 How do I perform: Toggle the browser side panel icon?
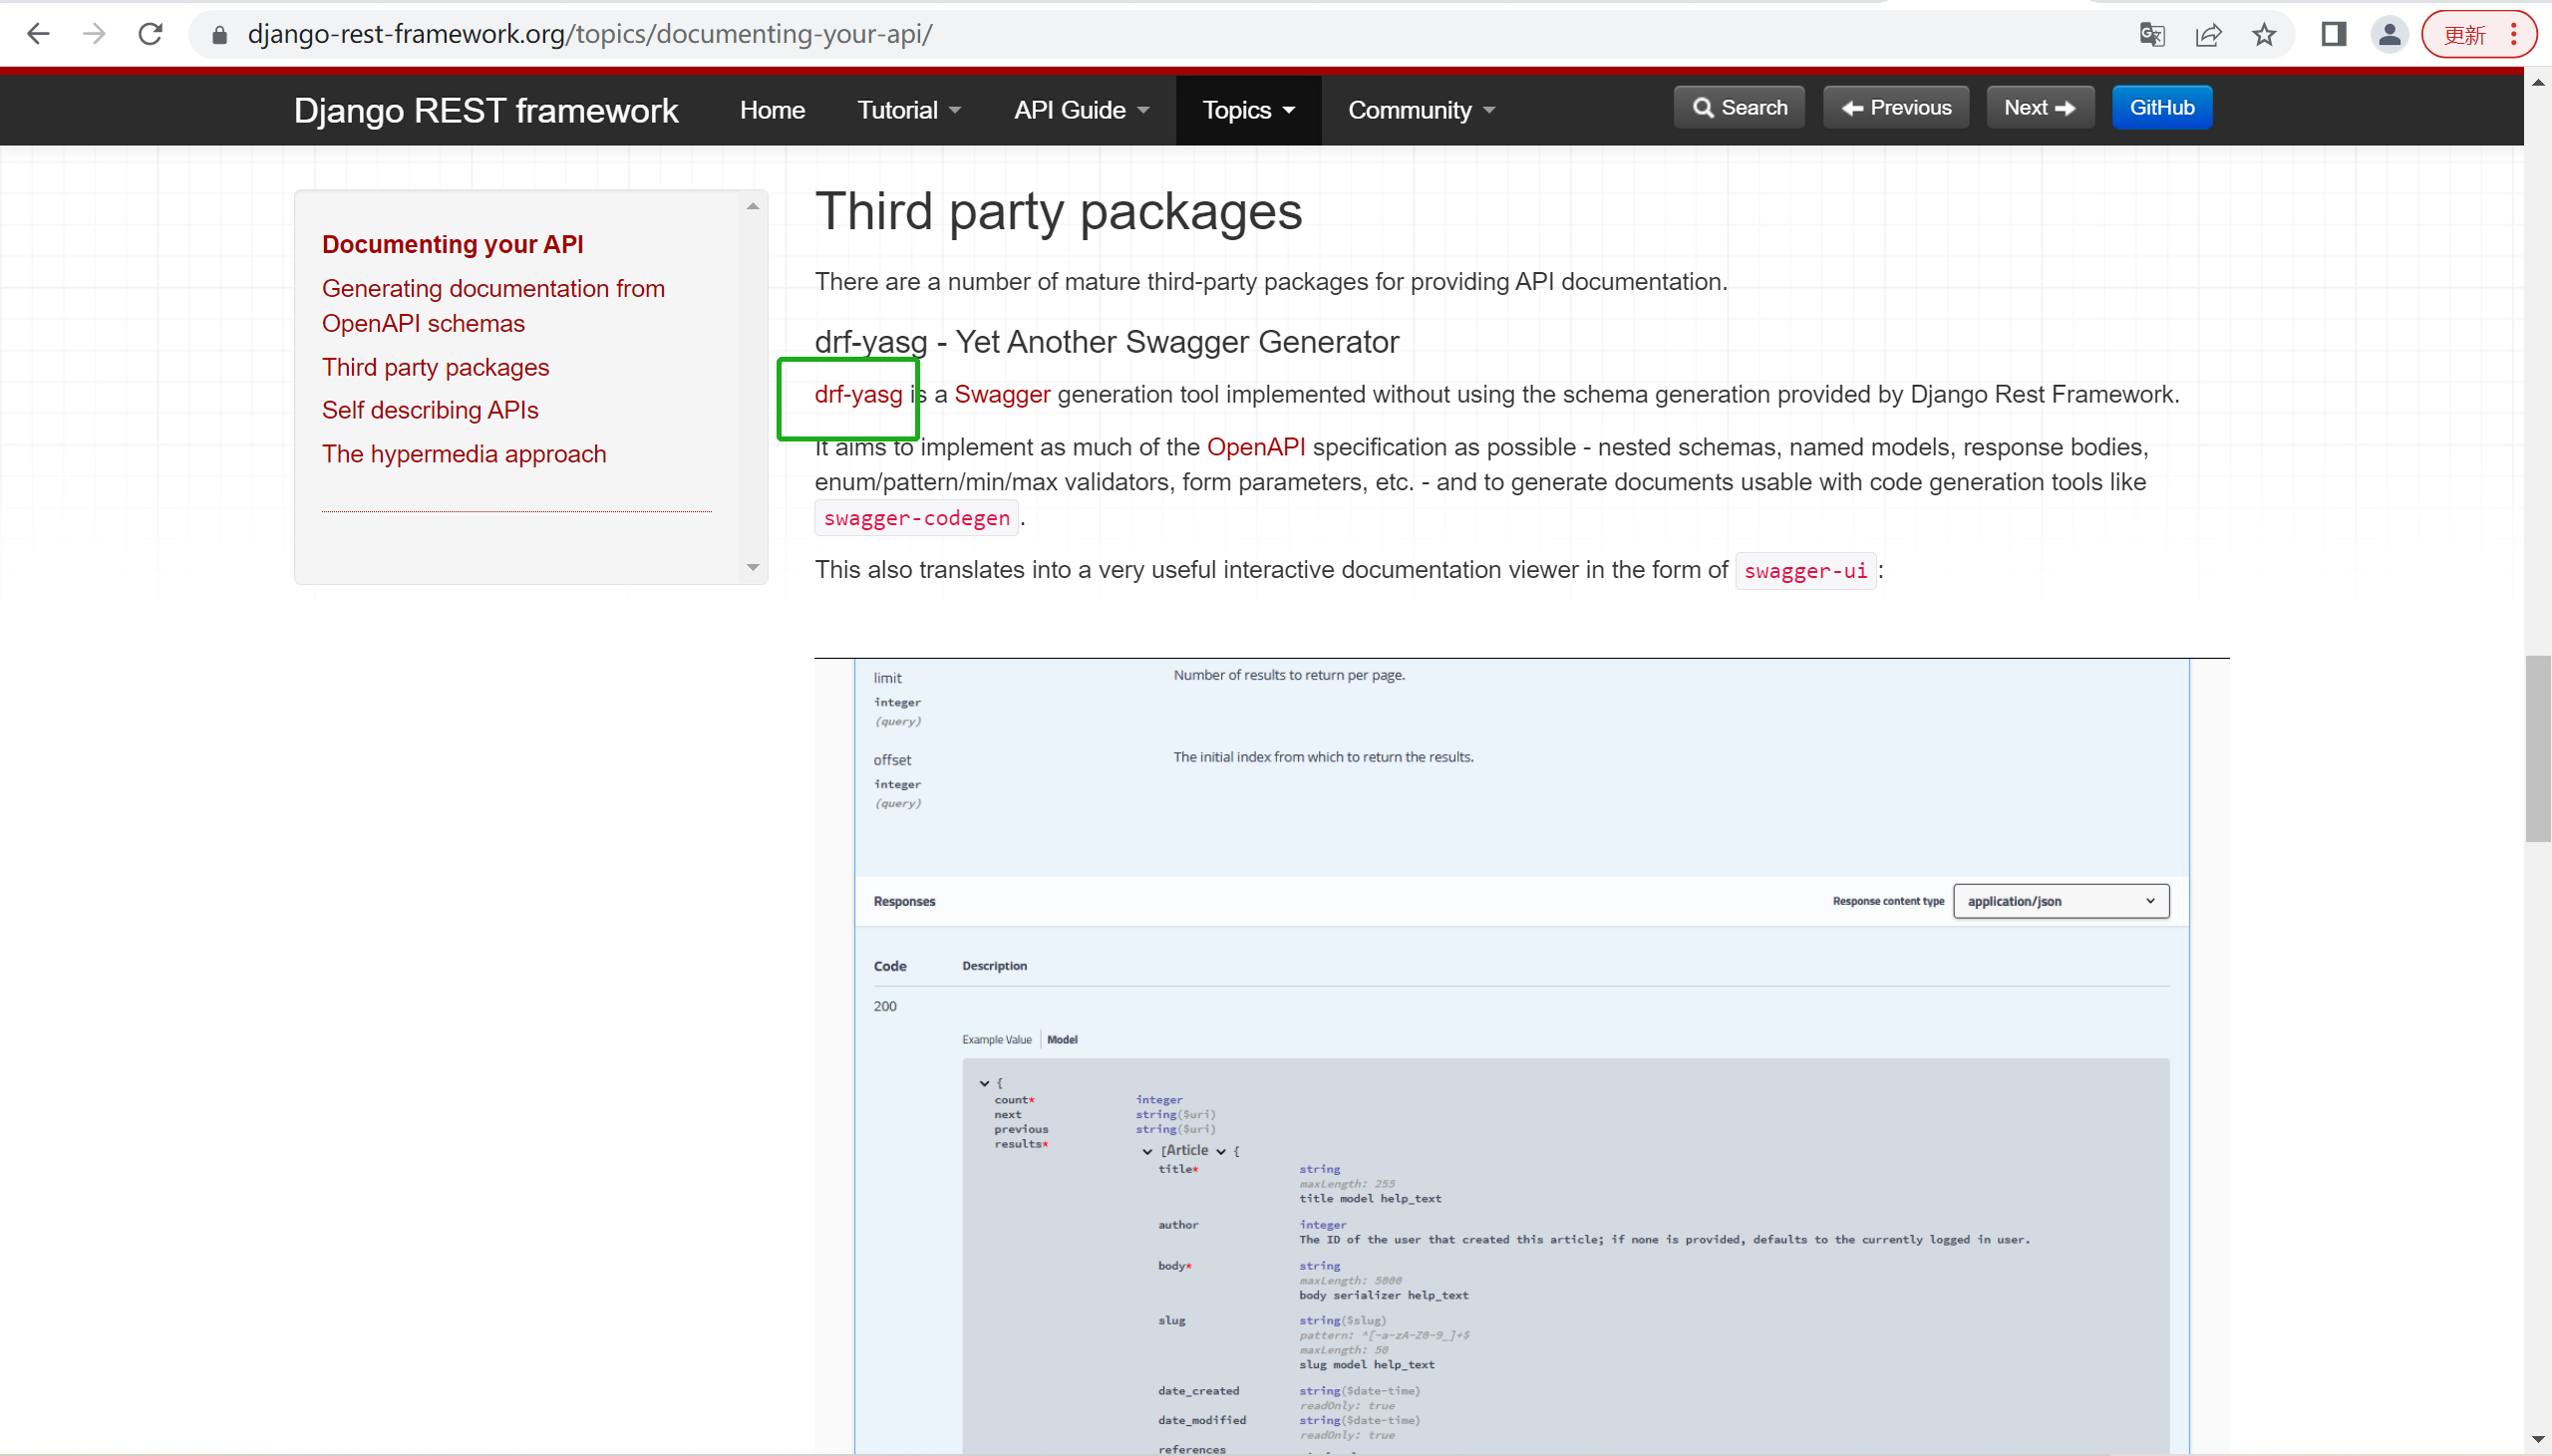click(x=2334, y=35)
